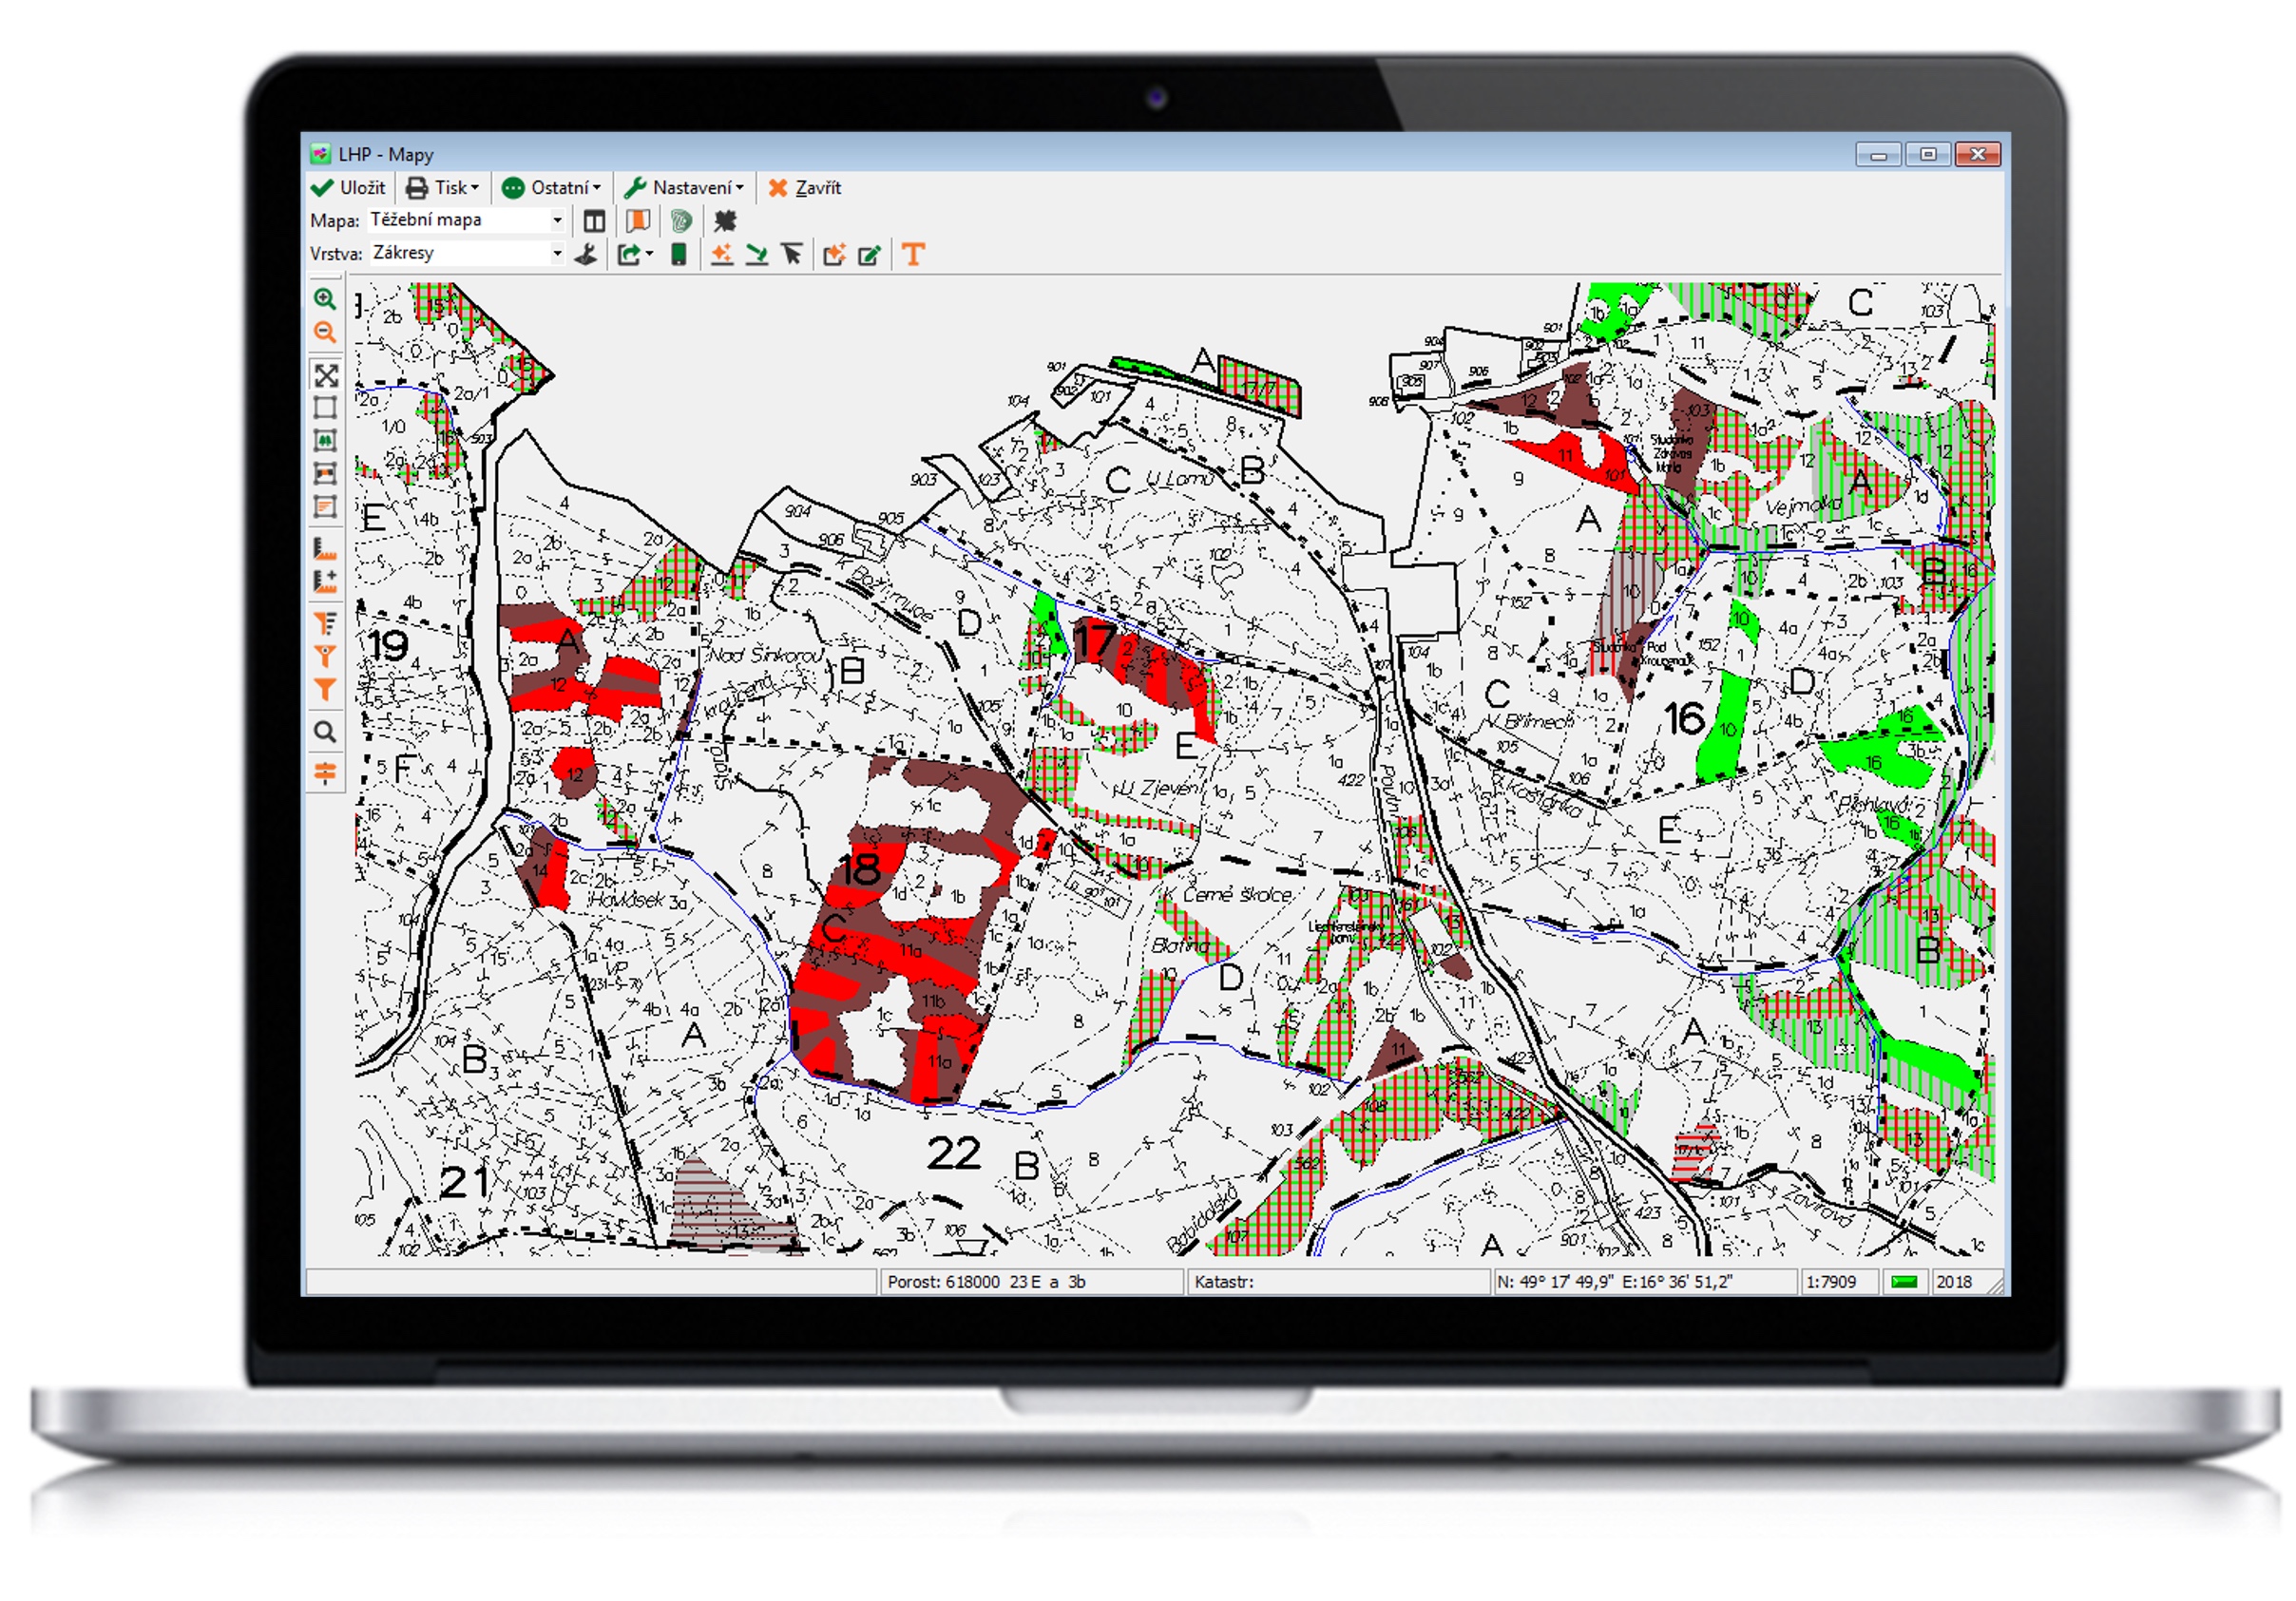Open the Ostatní menu

point(551,188)
